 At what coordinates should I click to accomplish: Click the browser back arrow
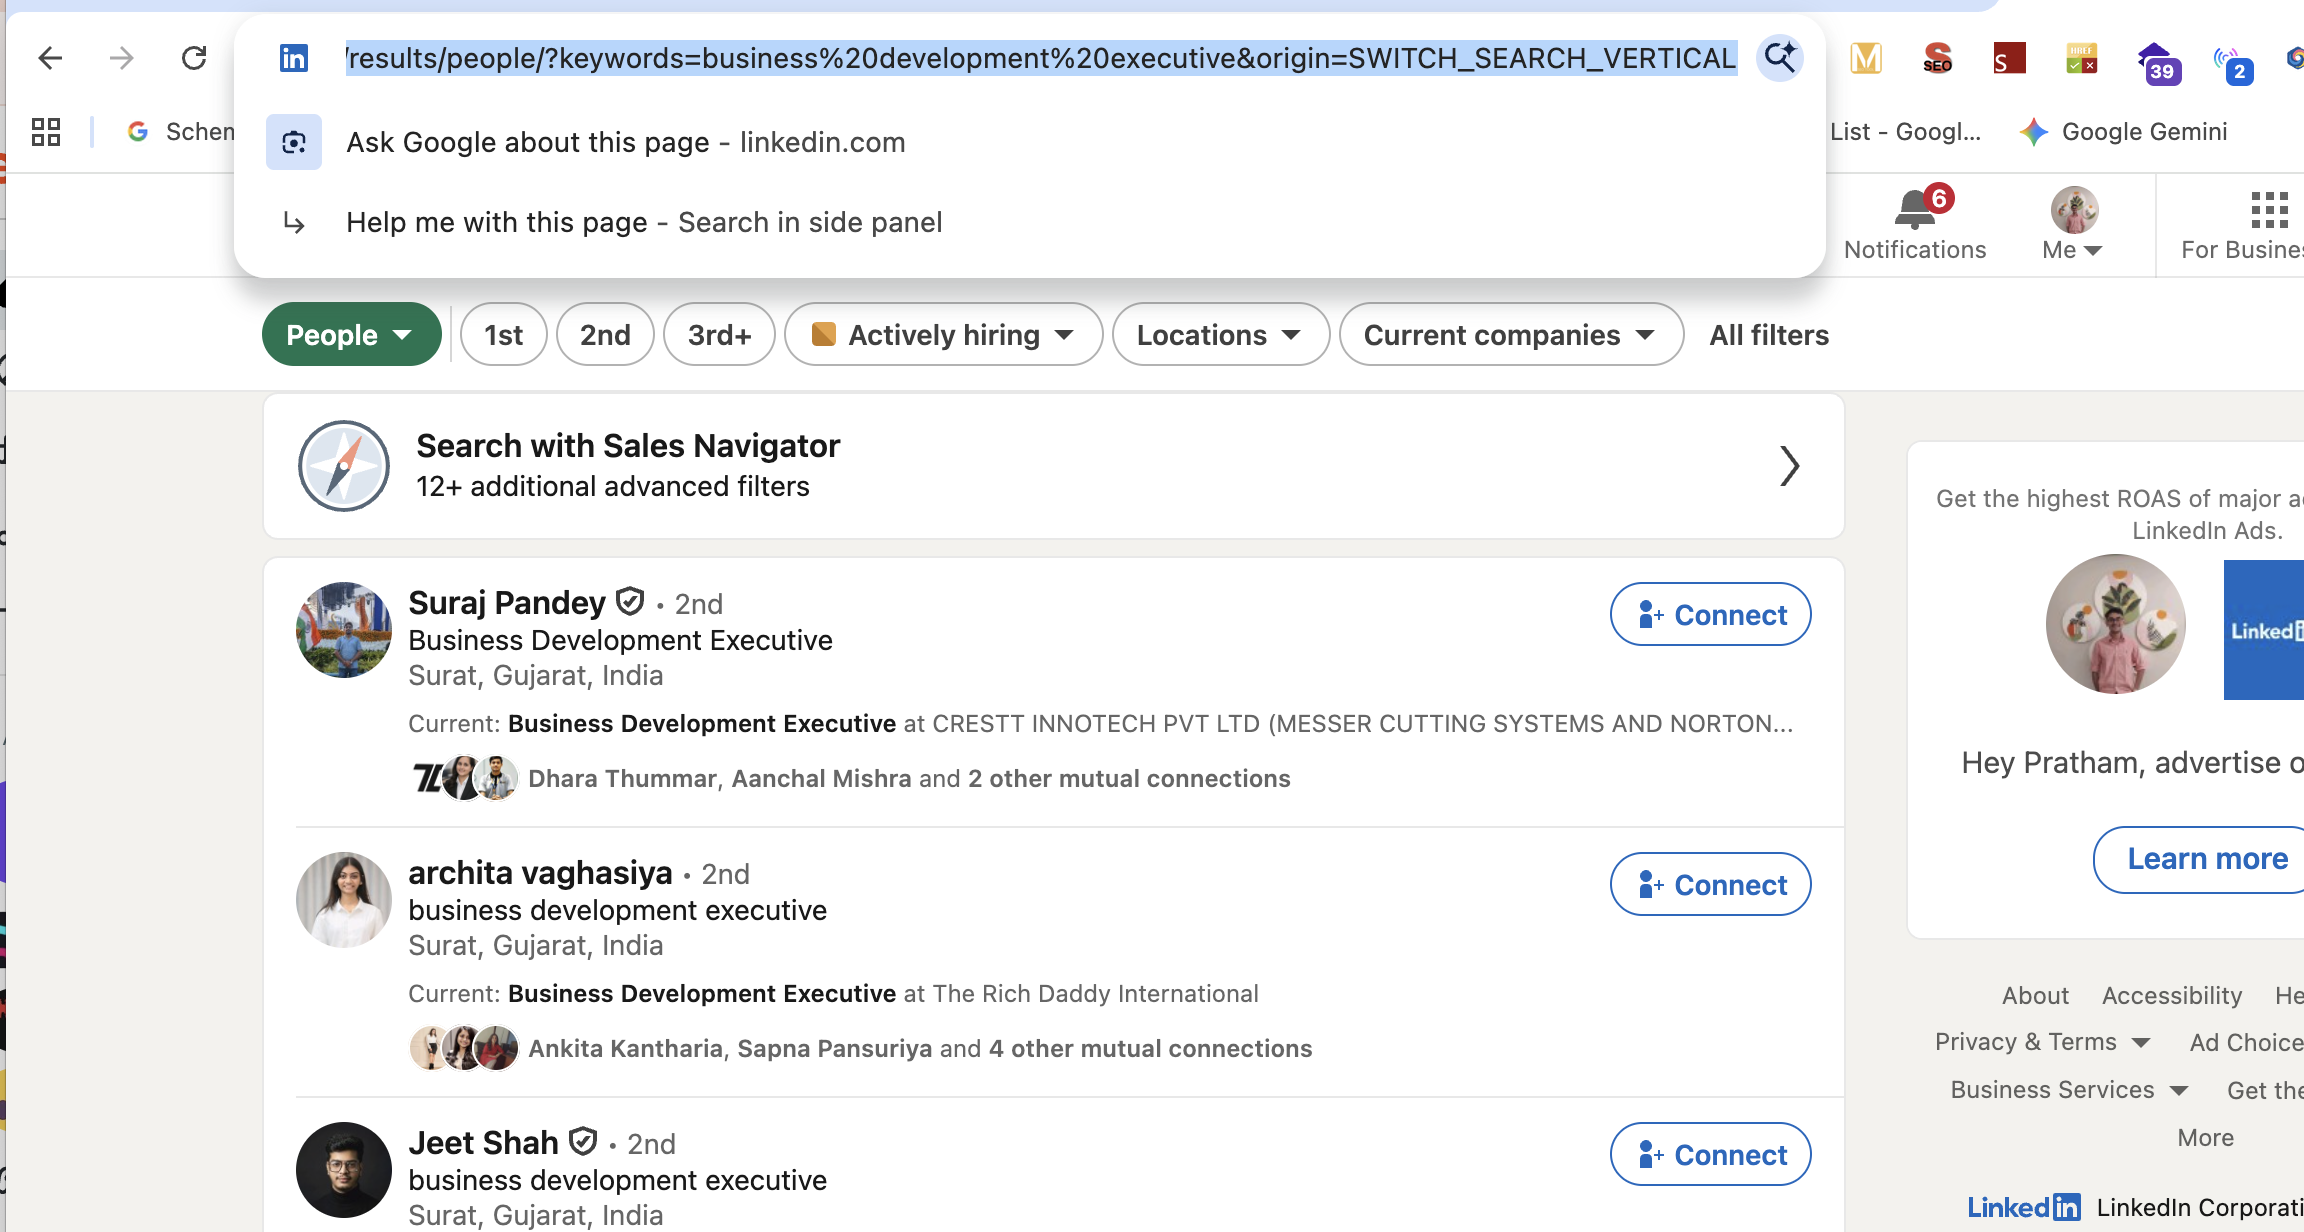pyautogui.click(x=50, y=58)
